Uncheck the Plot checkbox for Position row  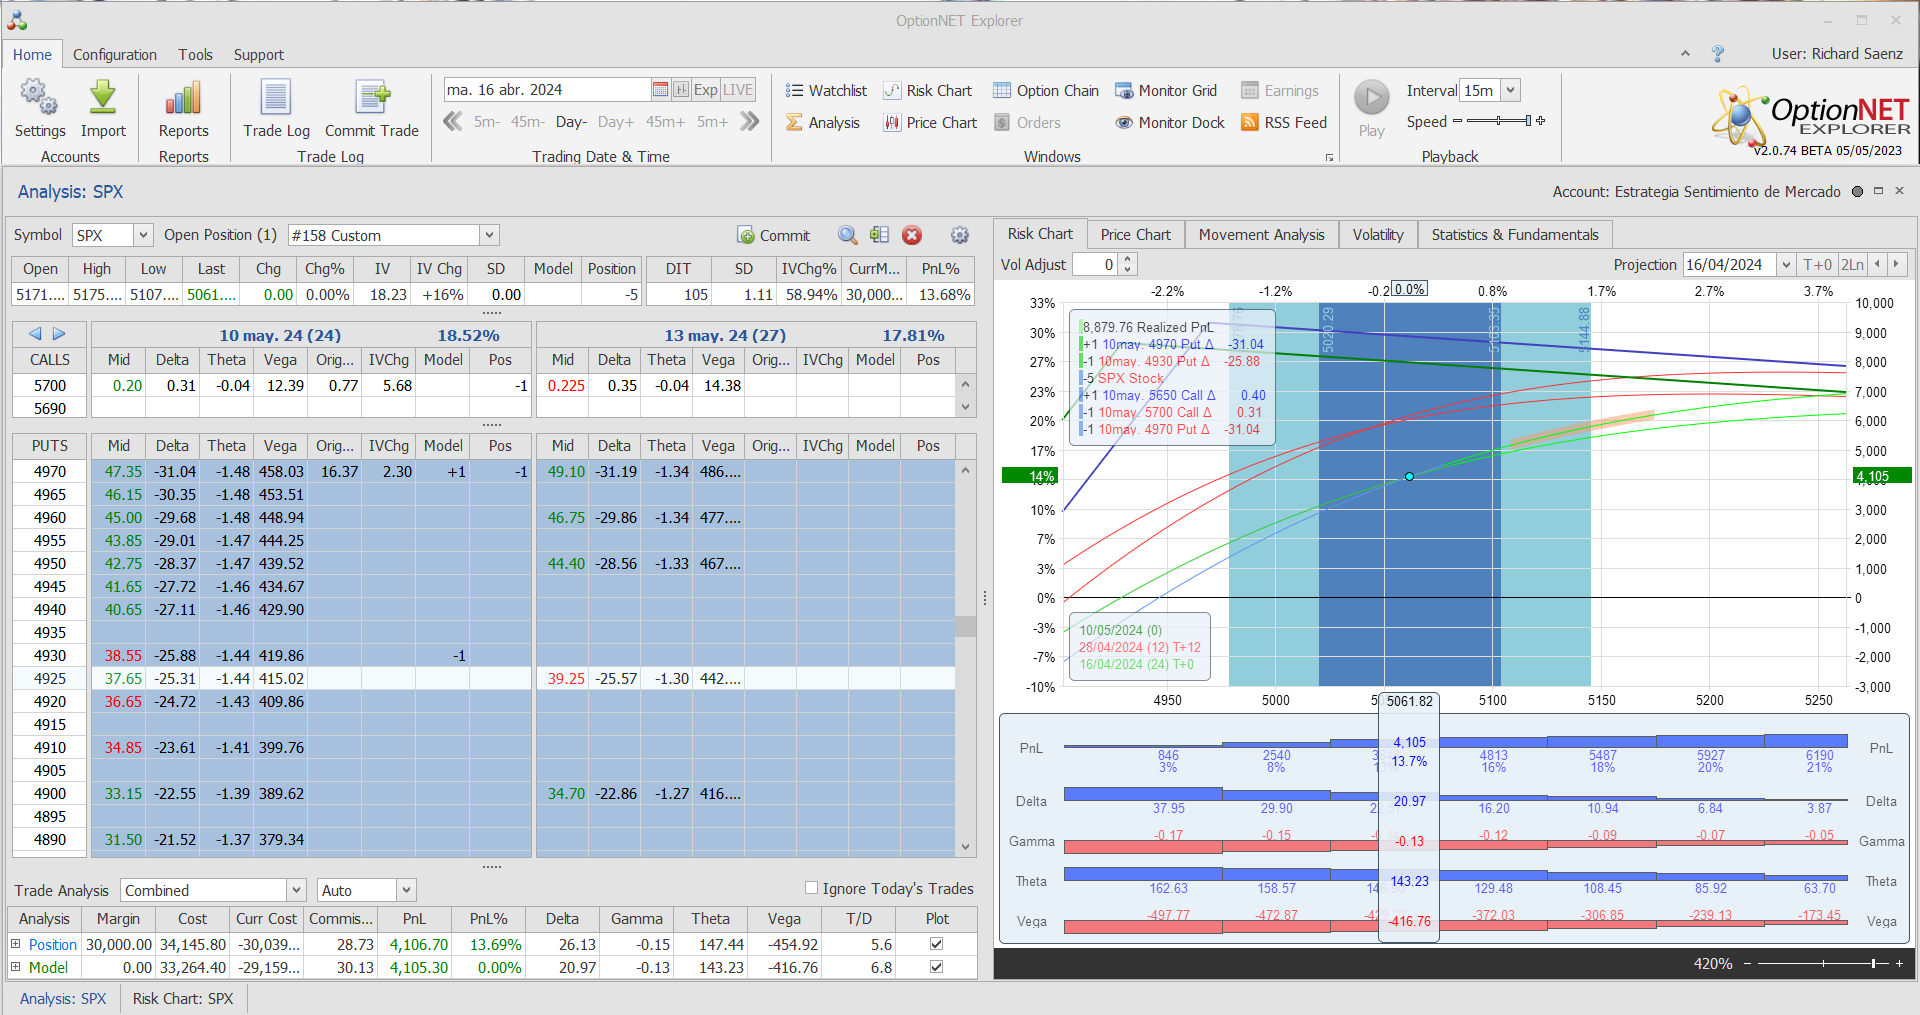pyautogui.click(x=936, y=944)
